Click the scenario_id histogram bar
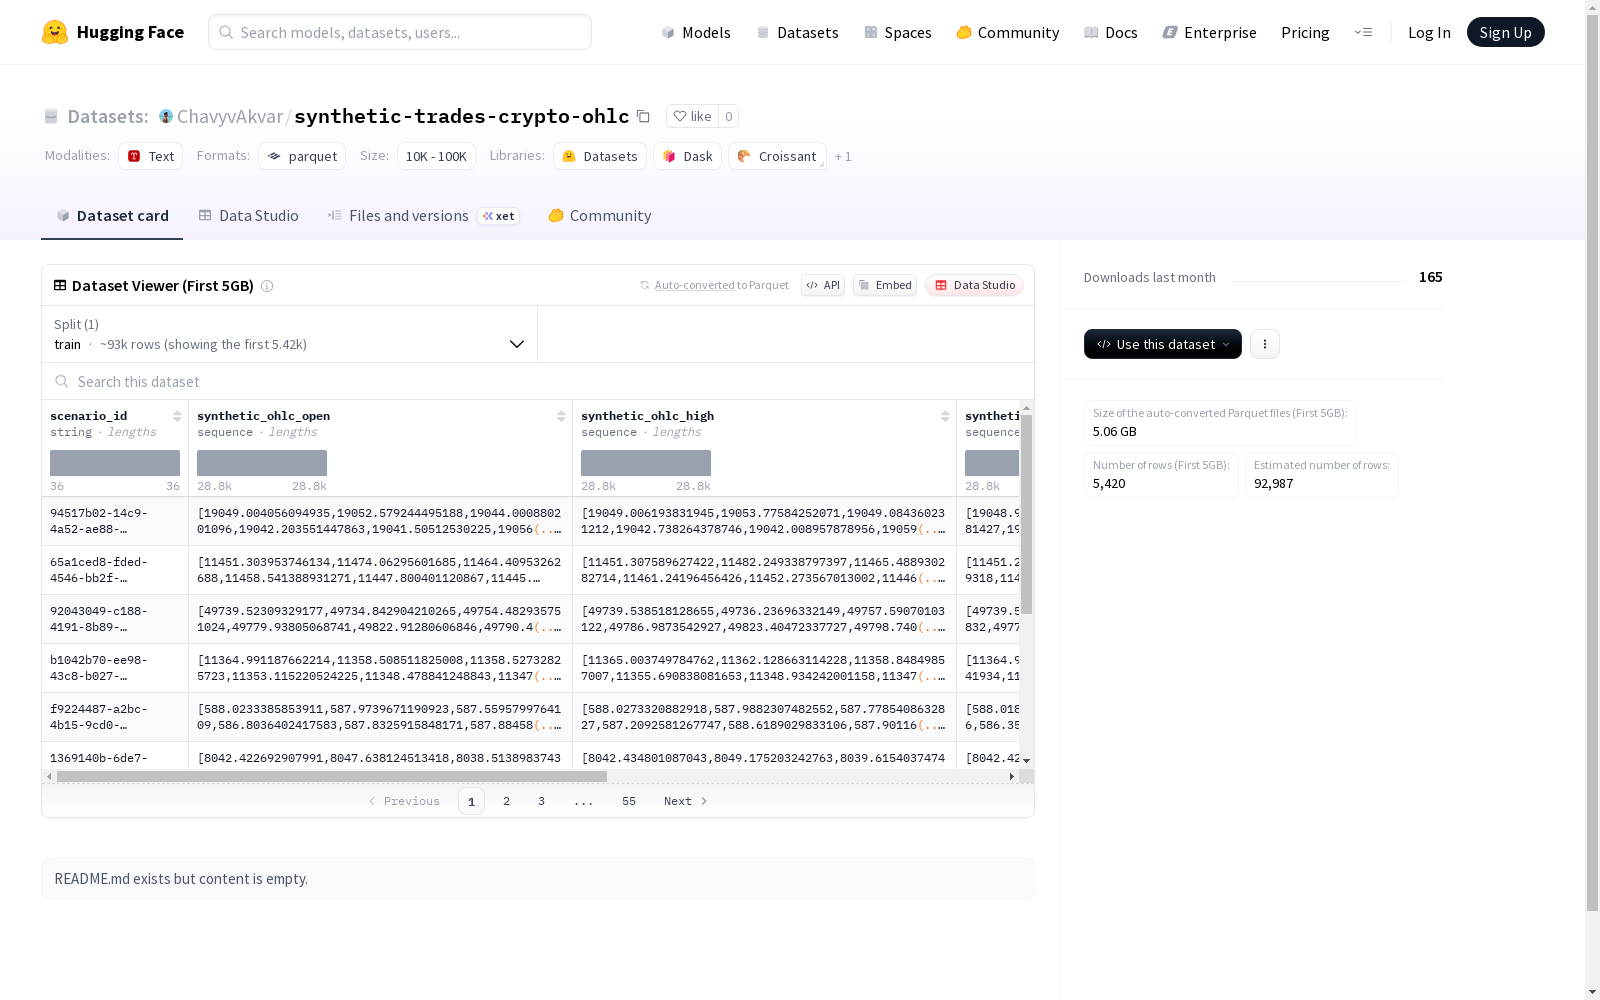 pos(115,463)
